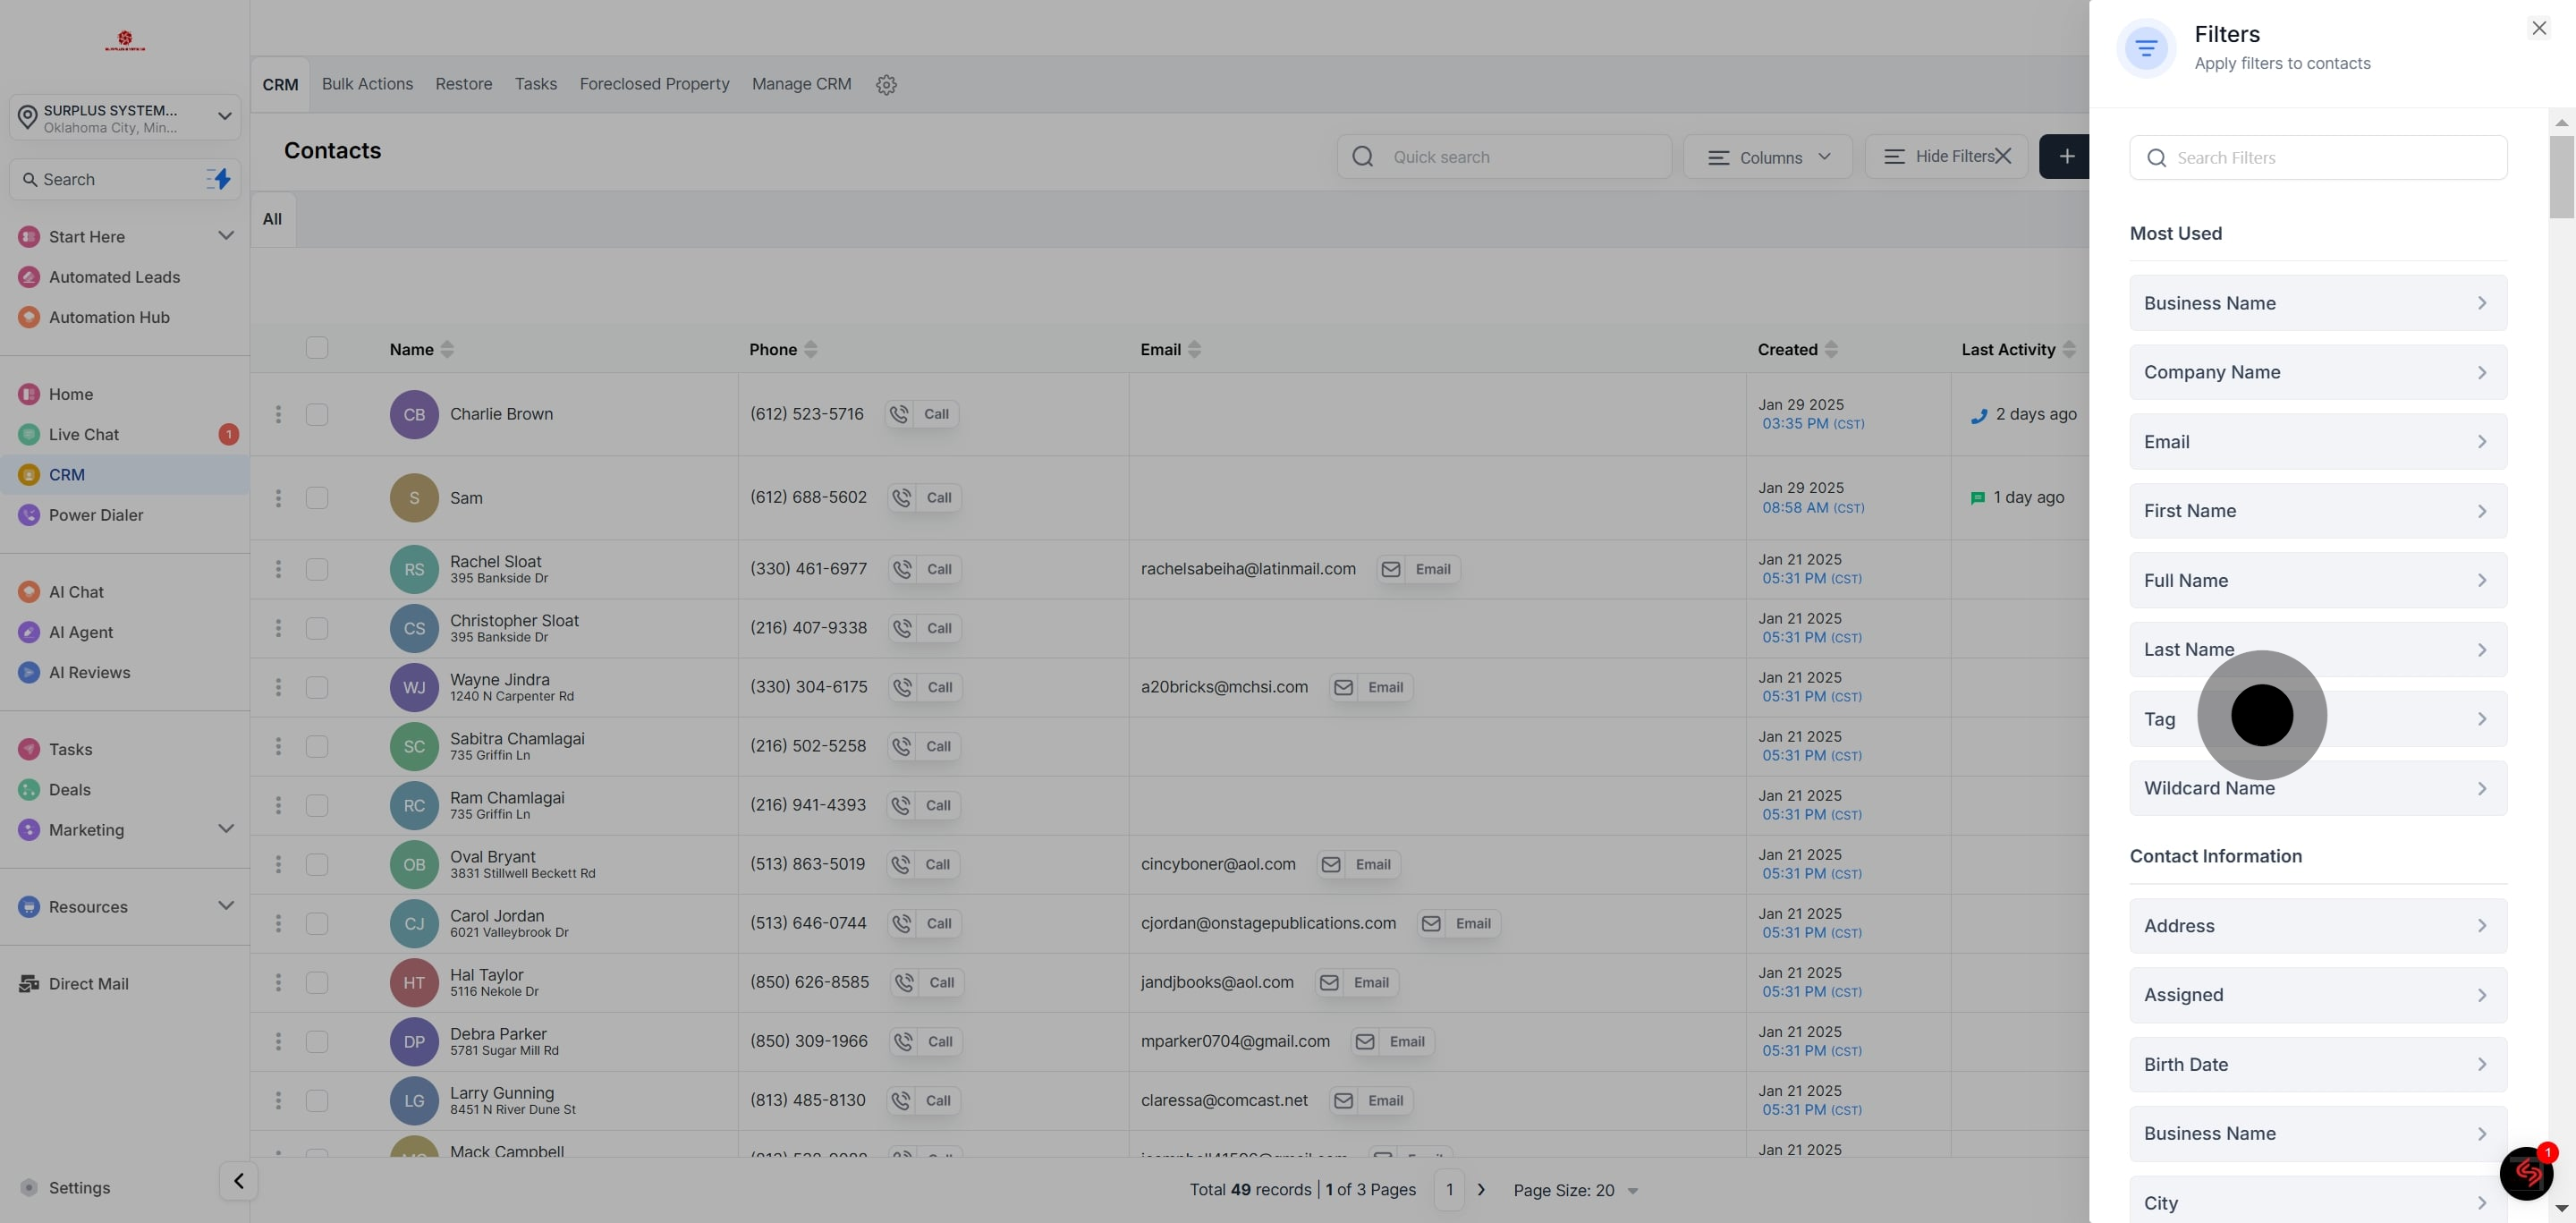Check the select-all contacts checkbox
This screenshot has width=2576, height=1223.
click(317, 348)
